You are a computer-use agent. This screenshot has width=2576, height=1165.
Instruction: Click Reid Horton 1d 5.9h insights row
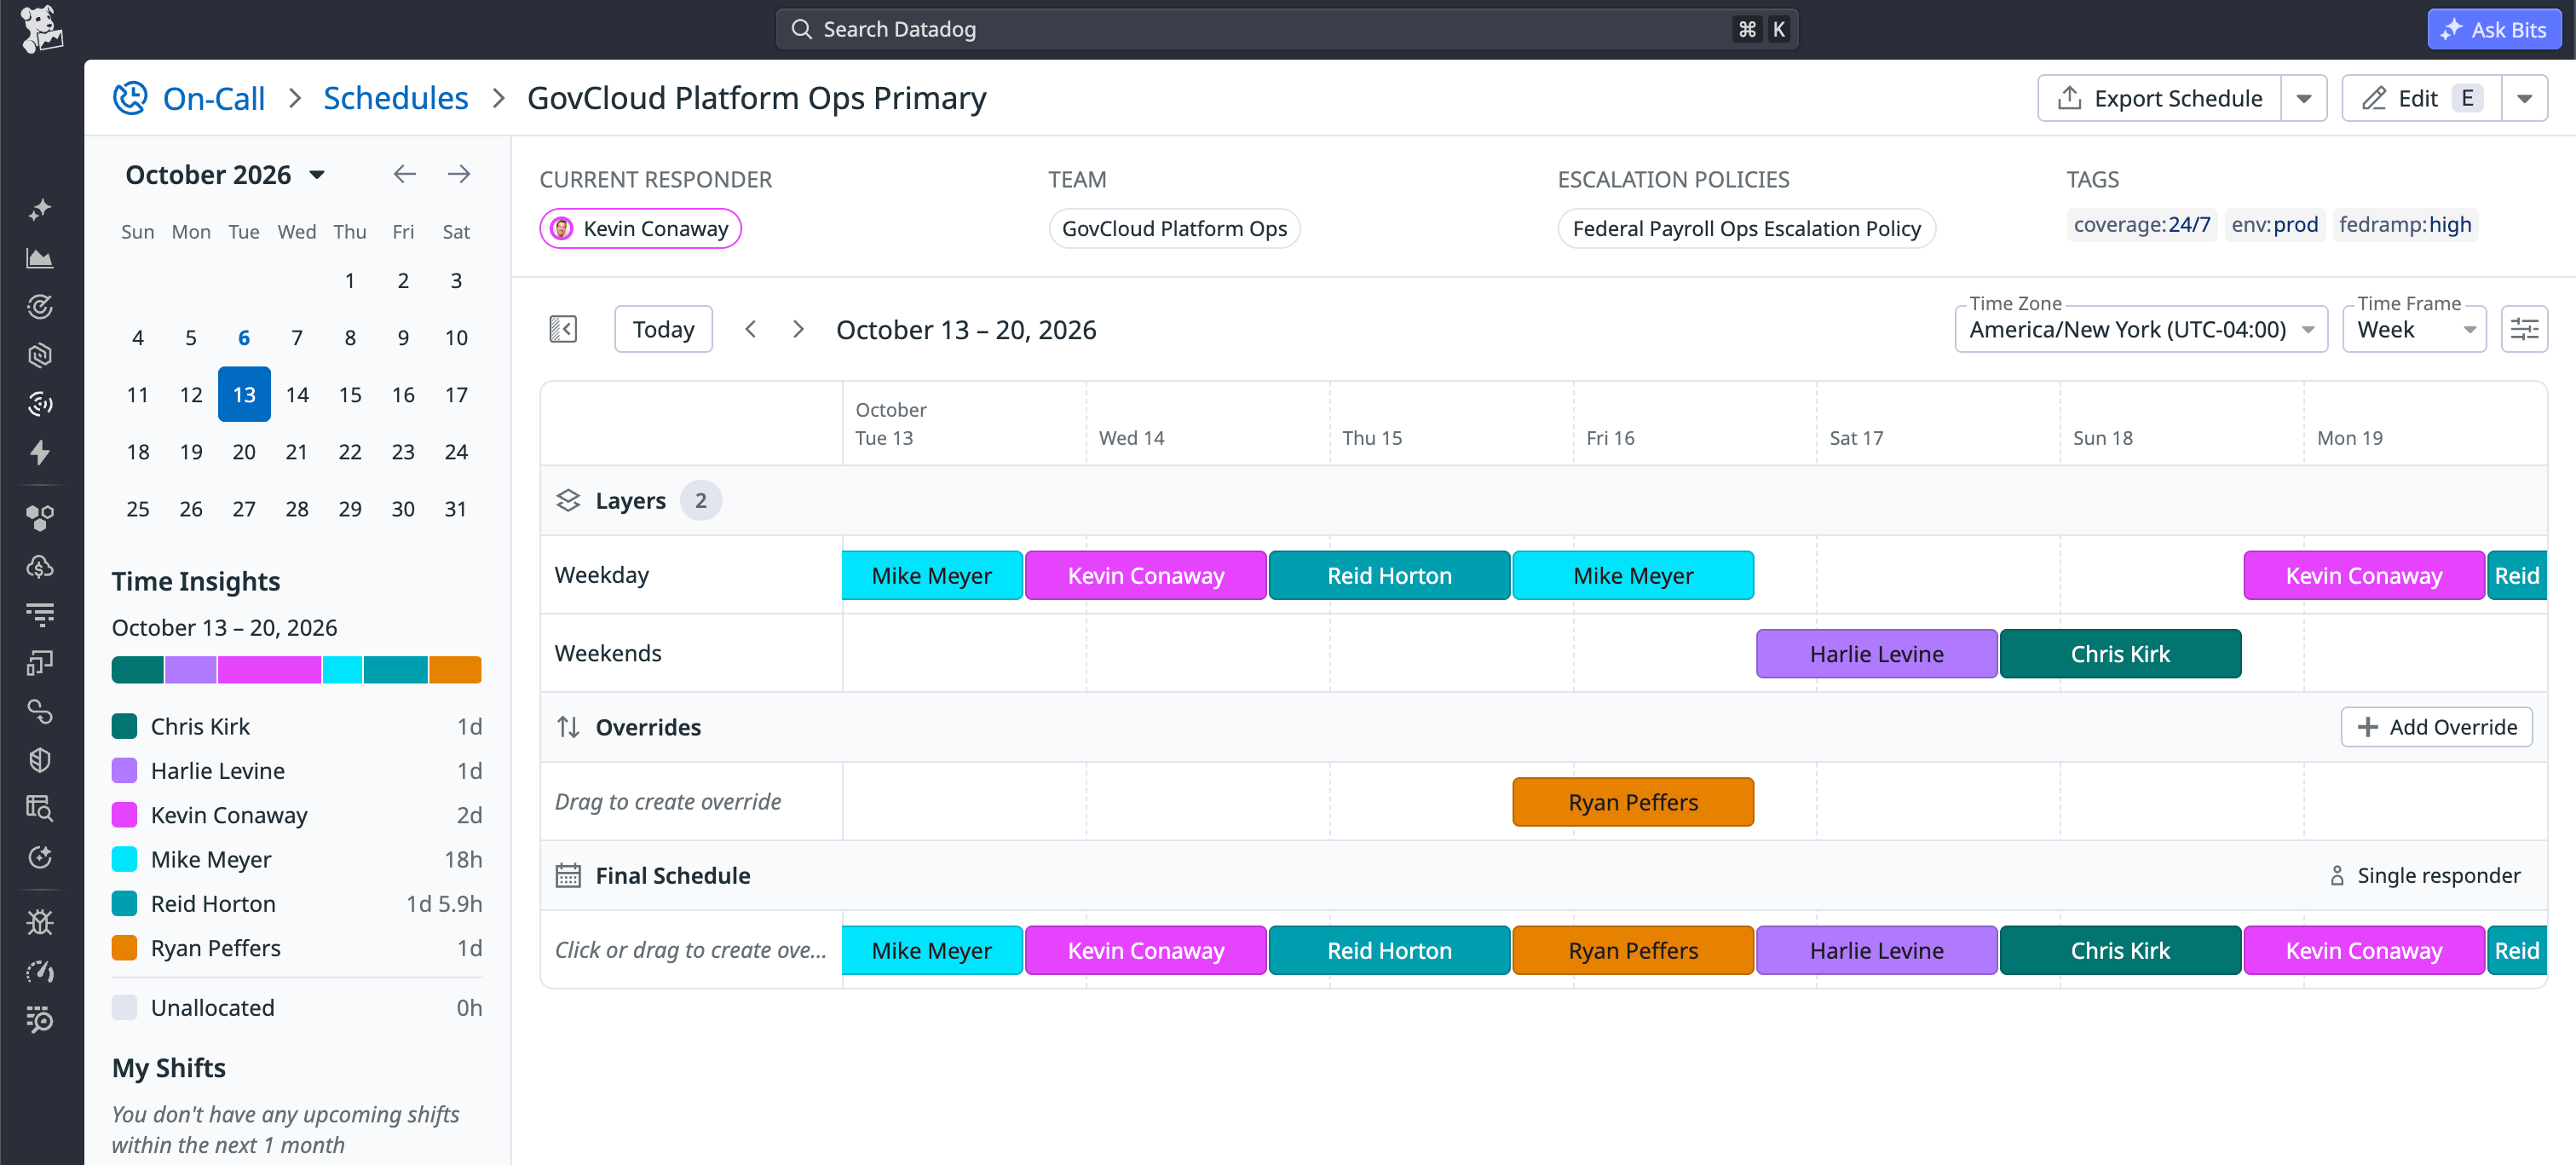[297, 904]
